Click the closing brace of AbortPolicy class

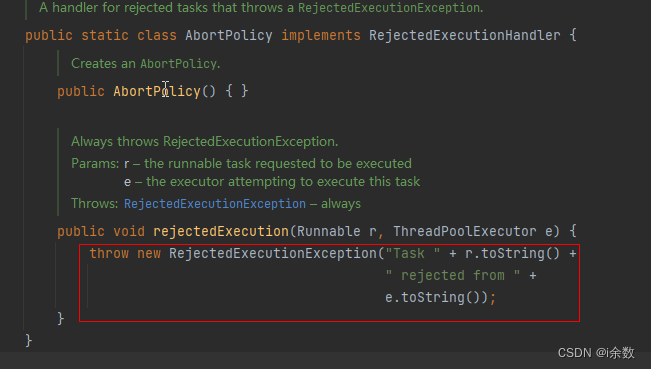coord(29,341)
